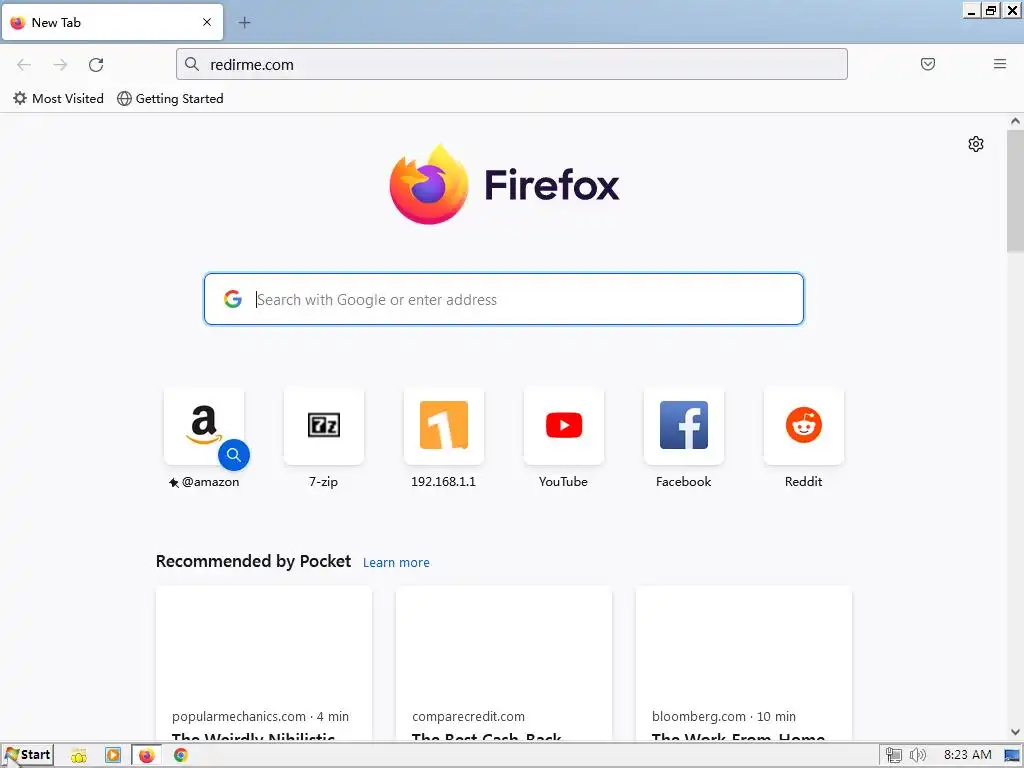Viewport: 1024px width, 768px height.
Task: Click the Google logo in search box
Action: pyautogui.click(x=232, y=299)
